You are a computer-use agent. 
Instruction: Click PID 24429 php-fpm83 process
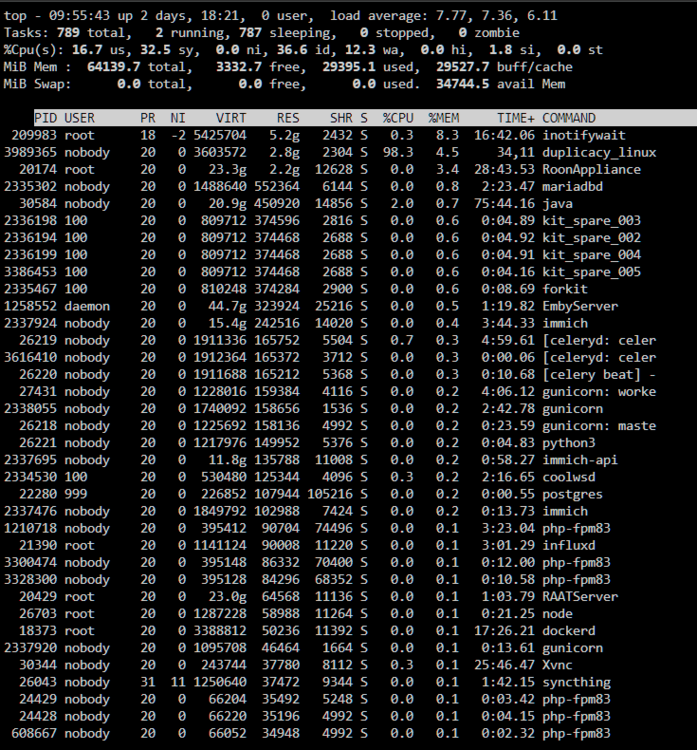pos(38,700)
